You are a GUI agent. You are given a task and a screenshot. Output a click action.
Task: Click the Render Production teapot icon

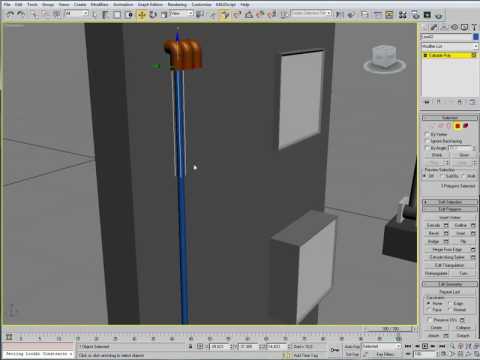coord(439,15)
